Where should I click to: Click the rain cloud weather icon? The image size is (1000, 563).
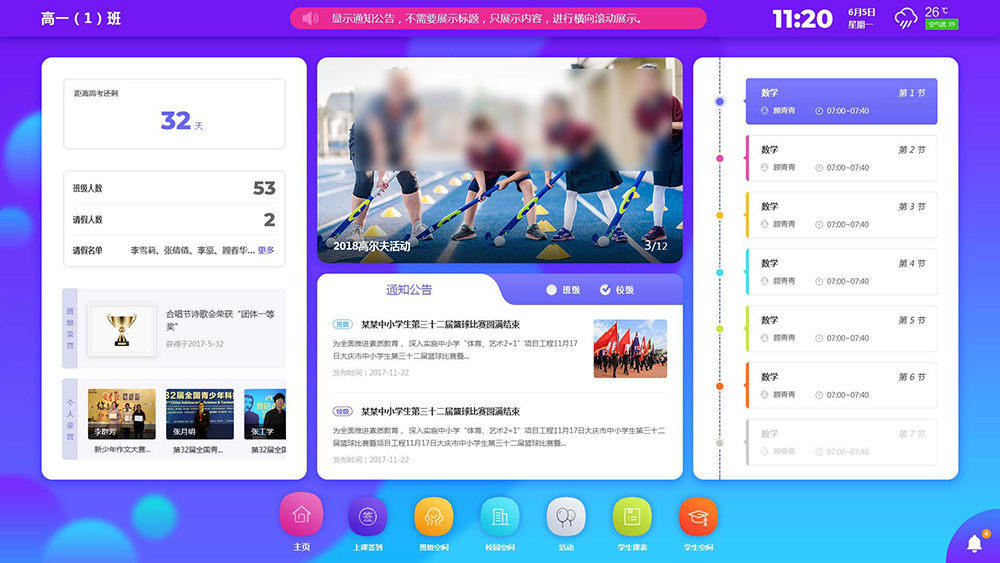pos(906,18)
